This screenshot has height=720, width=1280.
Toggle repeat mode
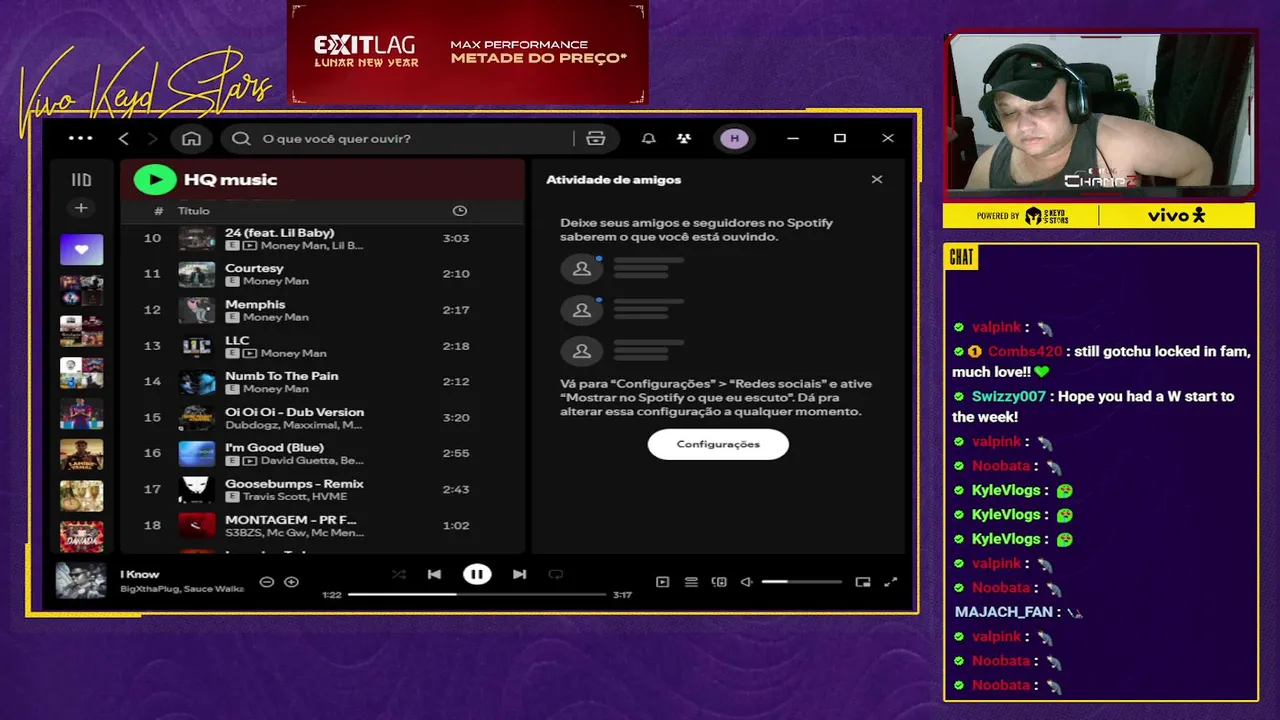pos(556,574)
